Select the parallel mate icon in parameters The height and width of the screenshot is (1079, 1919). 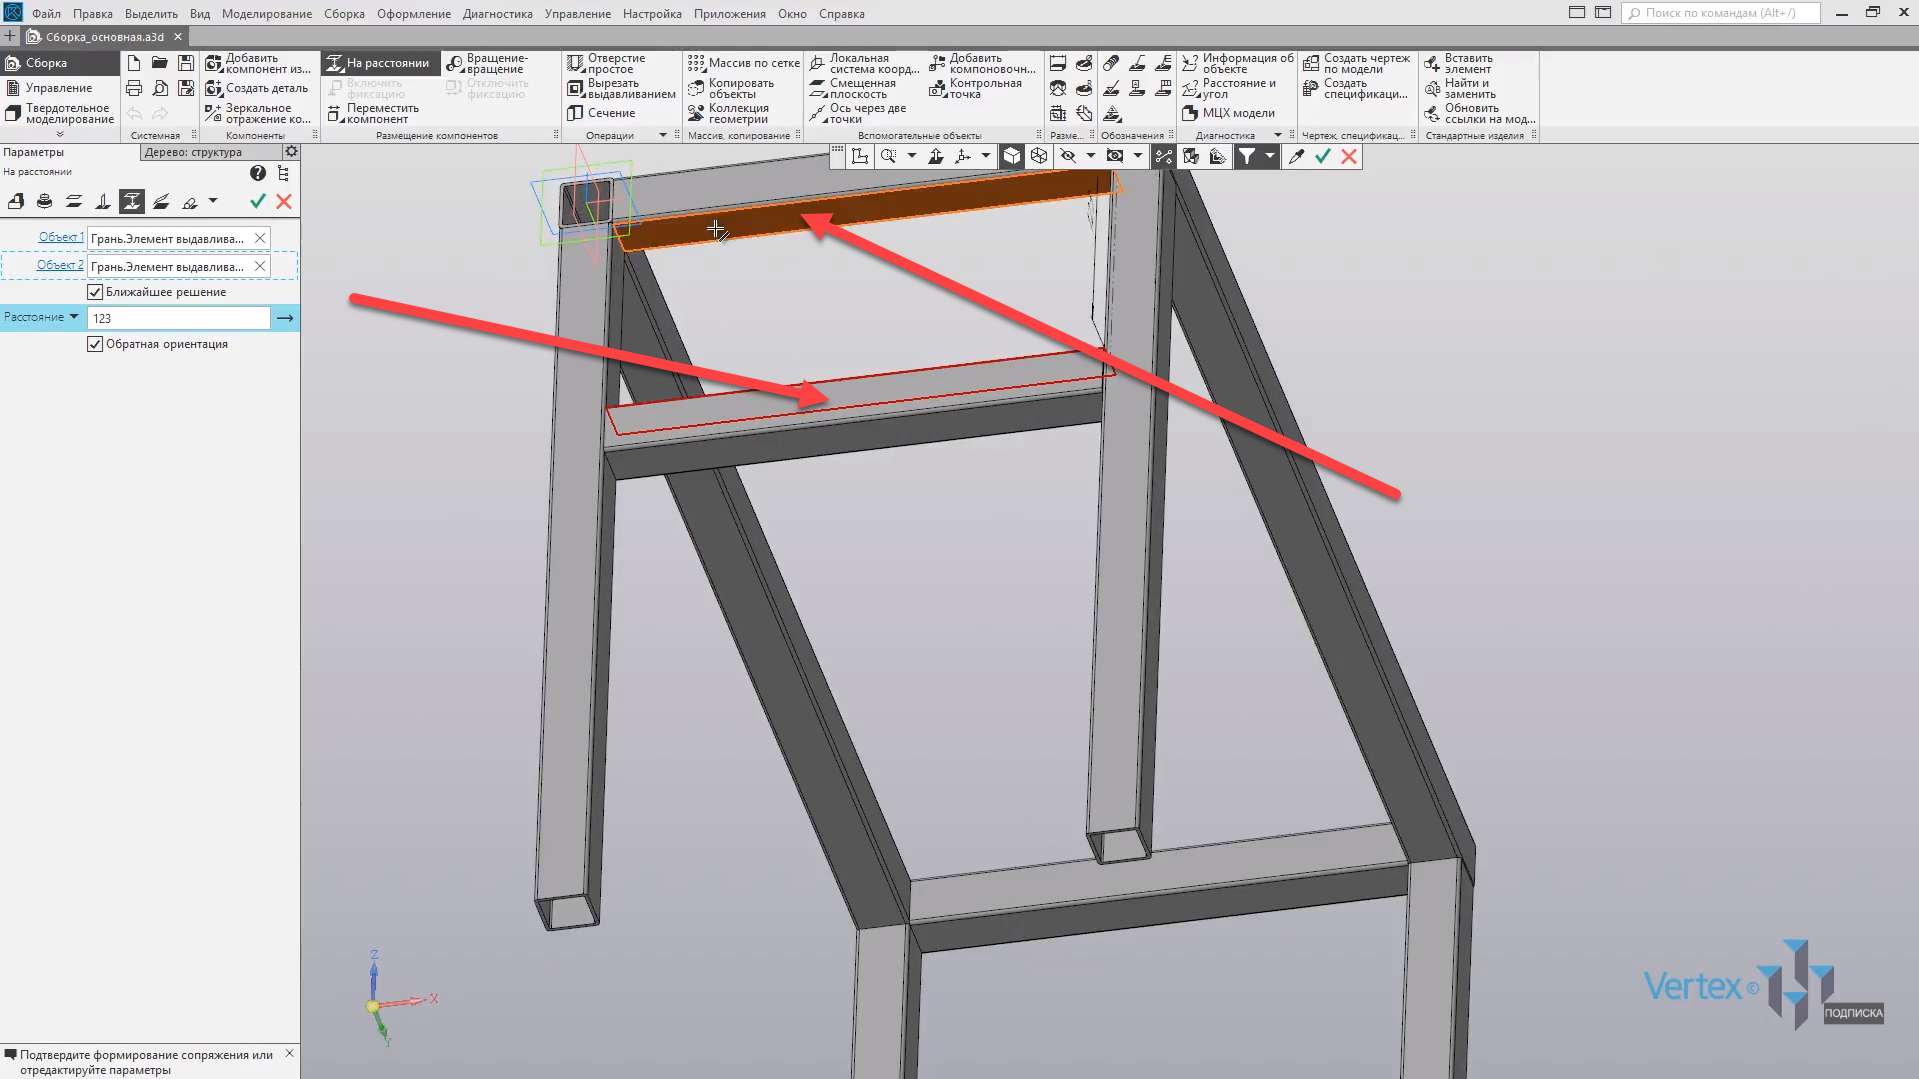(x=73, y=201)
